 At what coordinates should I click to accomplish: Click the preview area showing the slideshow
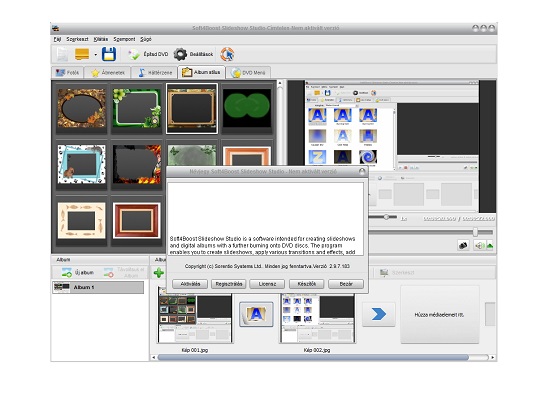pyautogui.click(x=391, y=147)
